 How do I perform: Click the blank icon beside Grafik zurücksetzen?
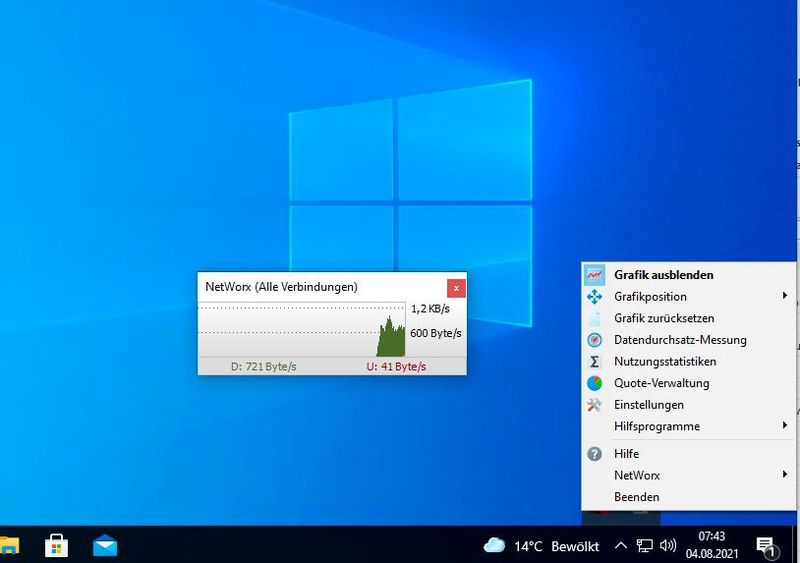594,319
